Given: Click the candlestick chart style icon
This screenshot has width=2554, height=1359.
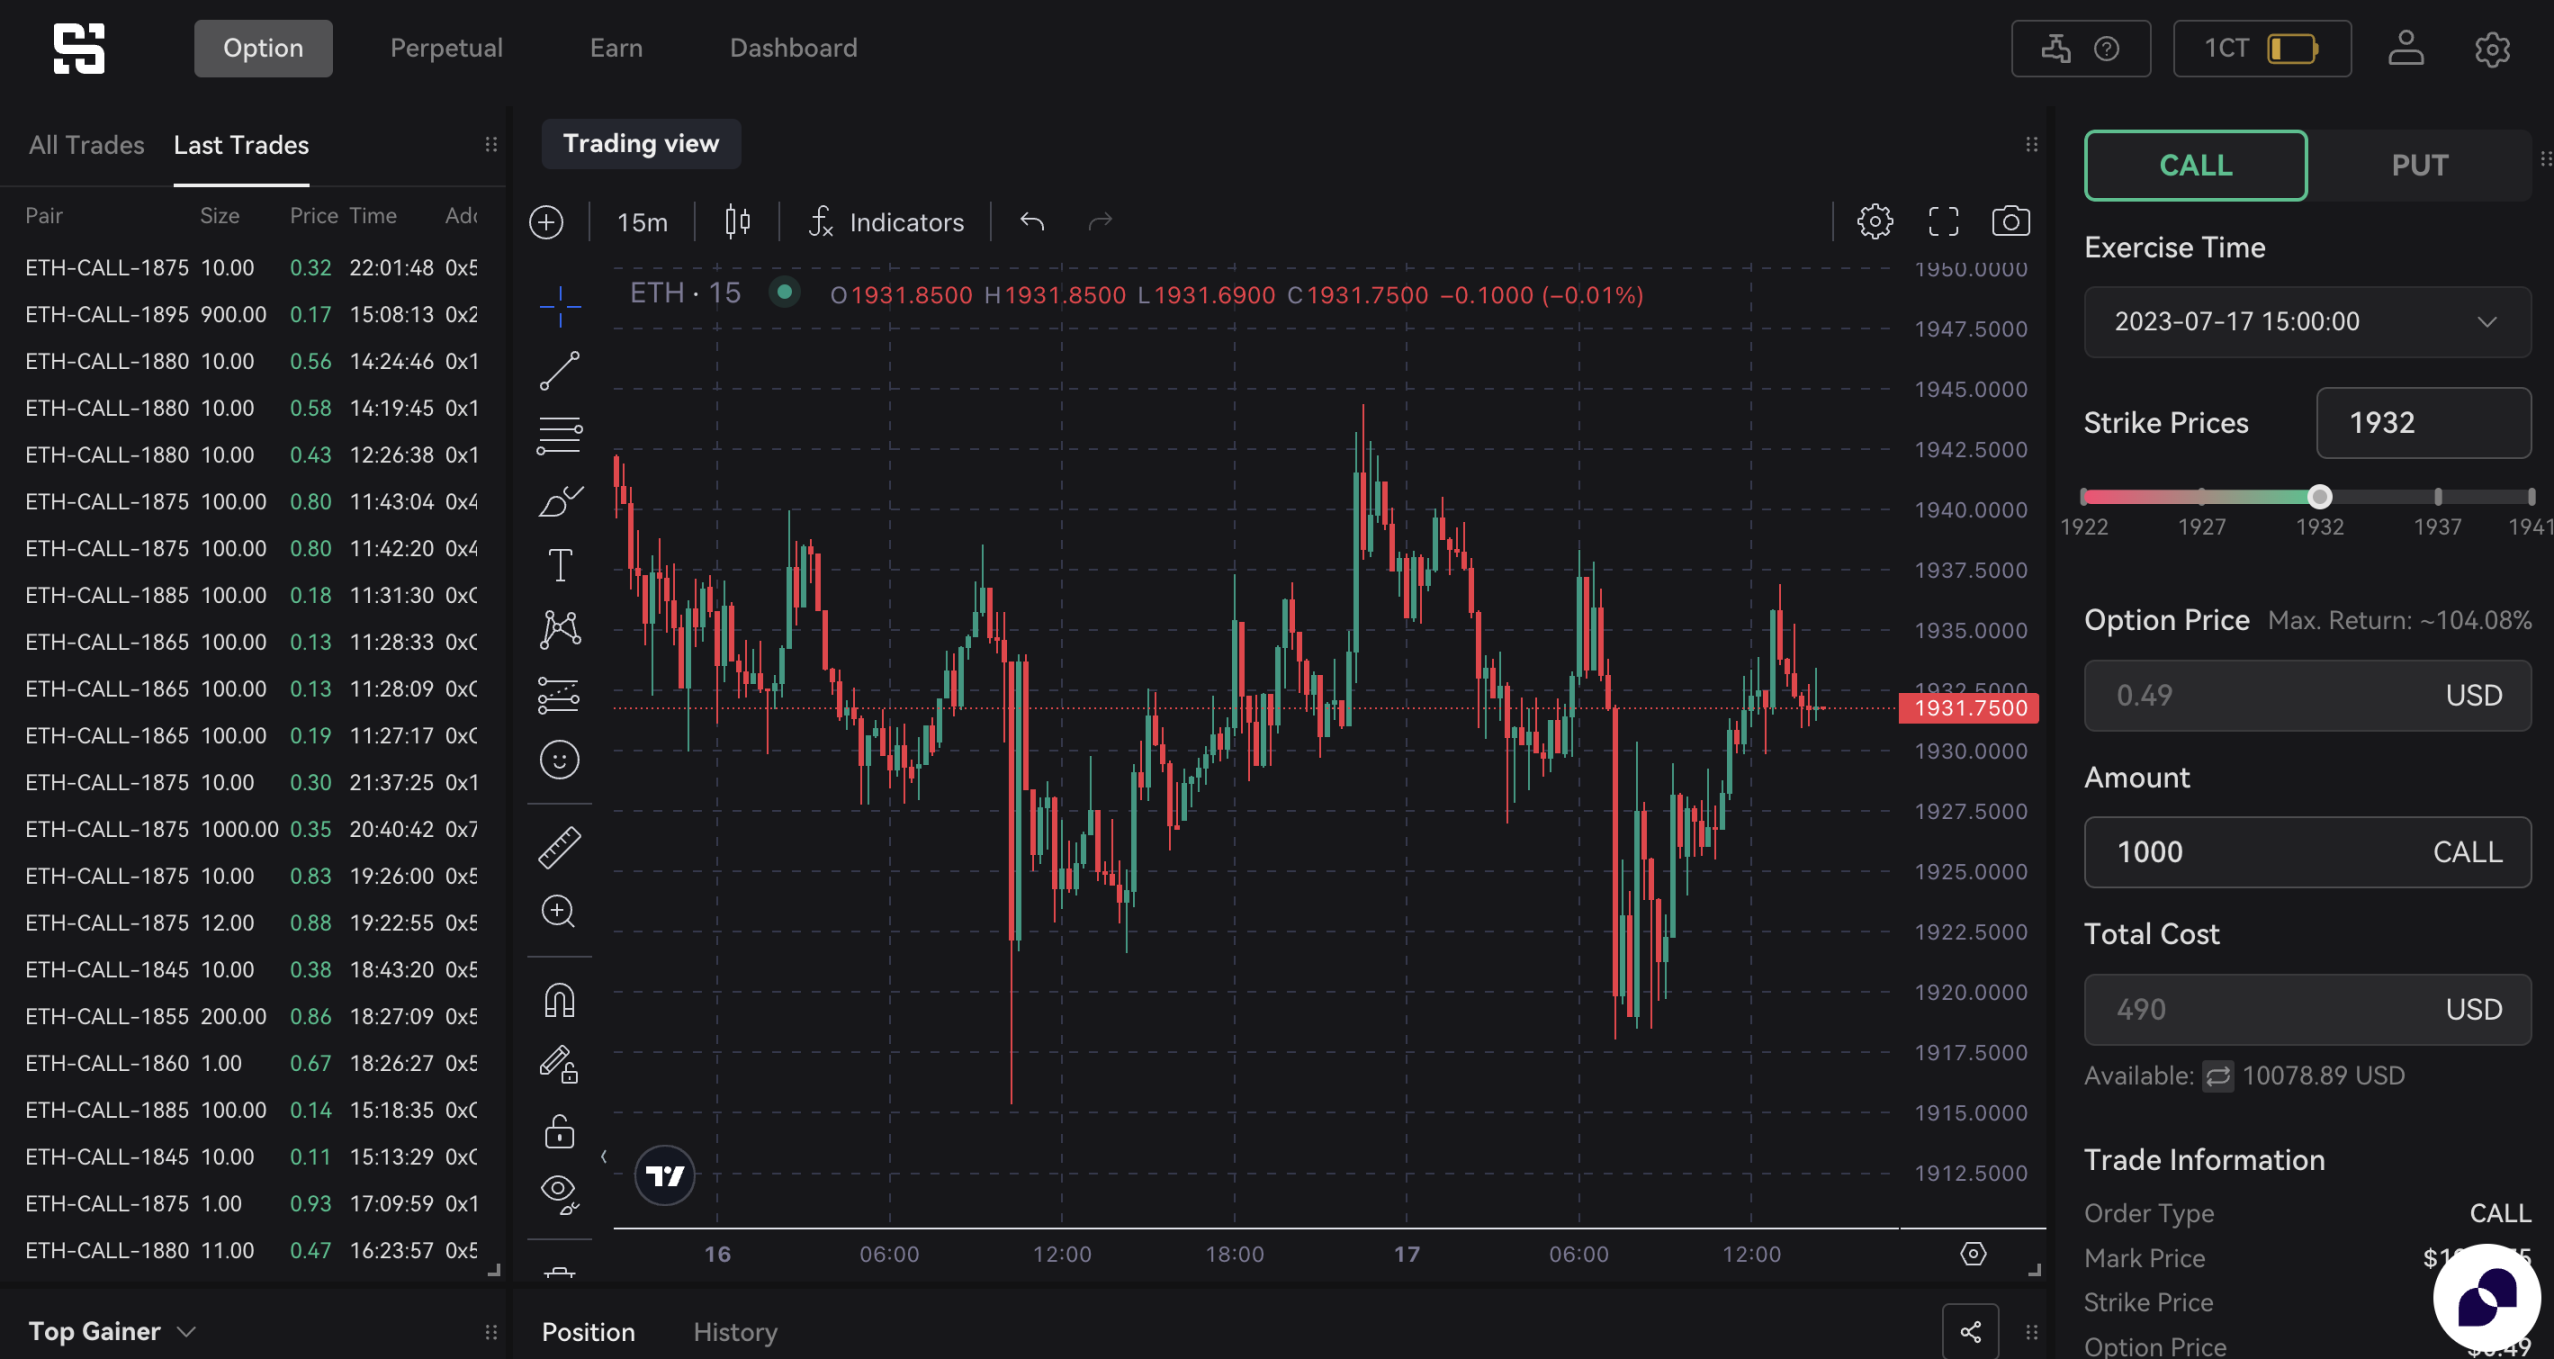Looking at the screenshot, I should pyautogui.click(x=737, y=221).
